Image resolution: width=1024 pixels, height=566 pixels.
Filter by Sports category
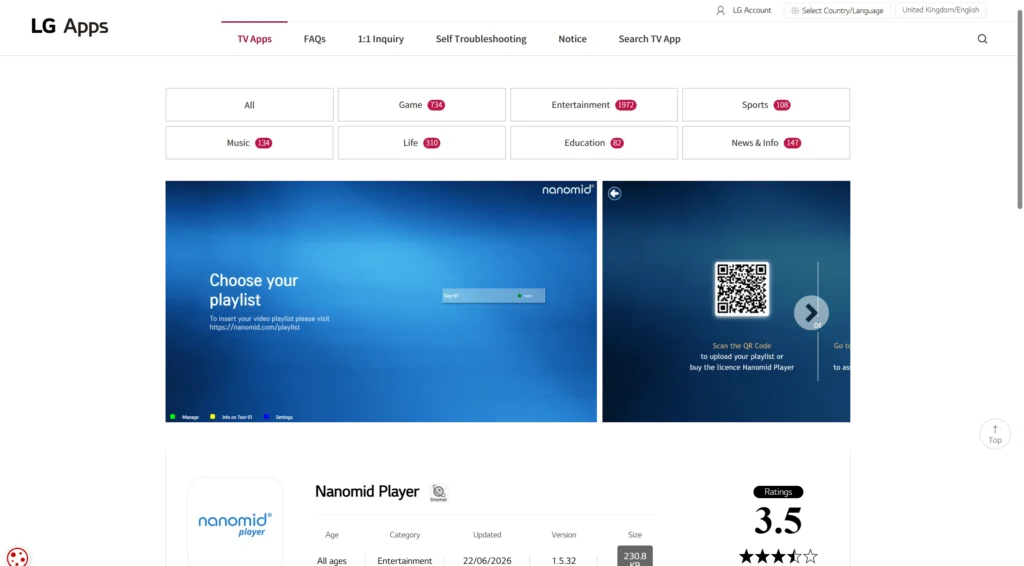766,104
